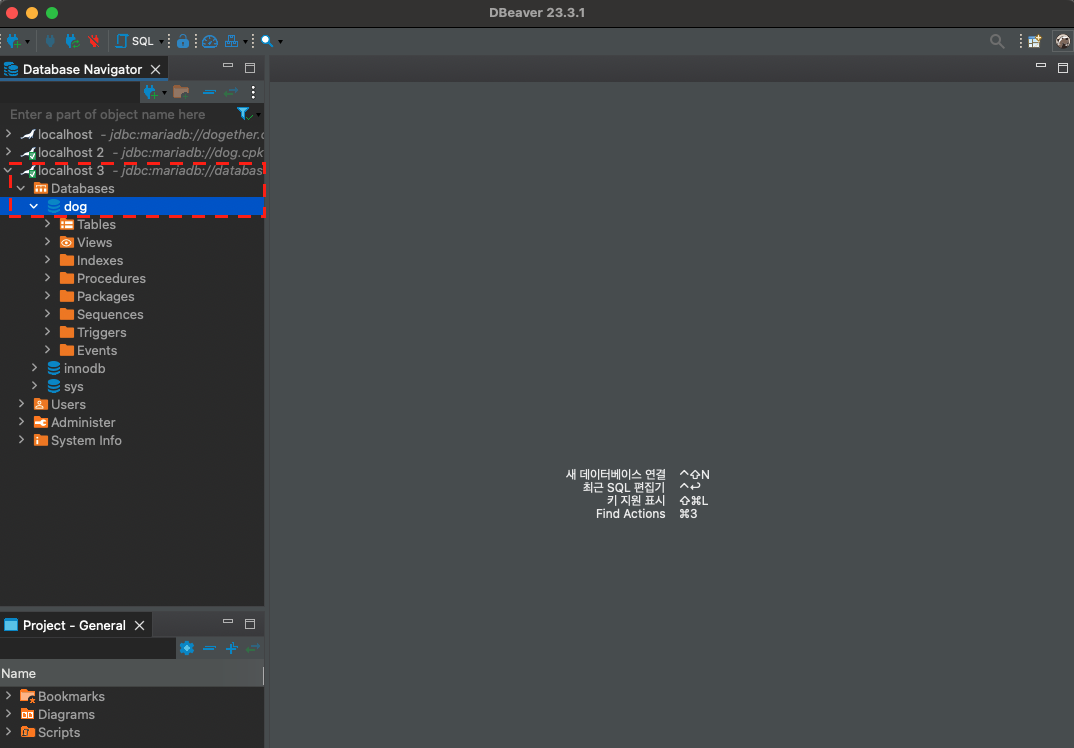
Task: Expand the Views node chevron
Action: 47,241
